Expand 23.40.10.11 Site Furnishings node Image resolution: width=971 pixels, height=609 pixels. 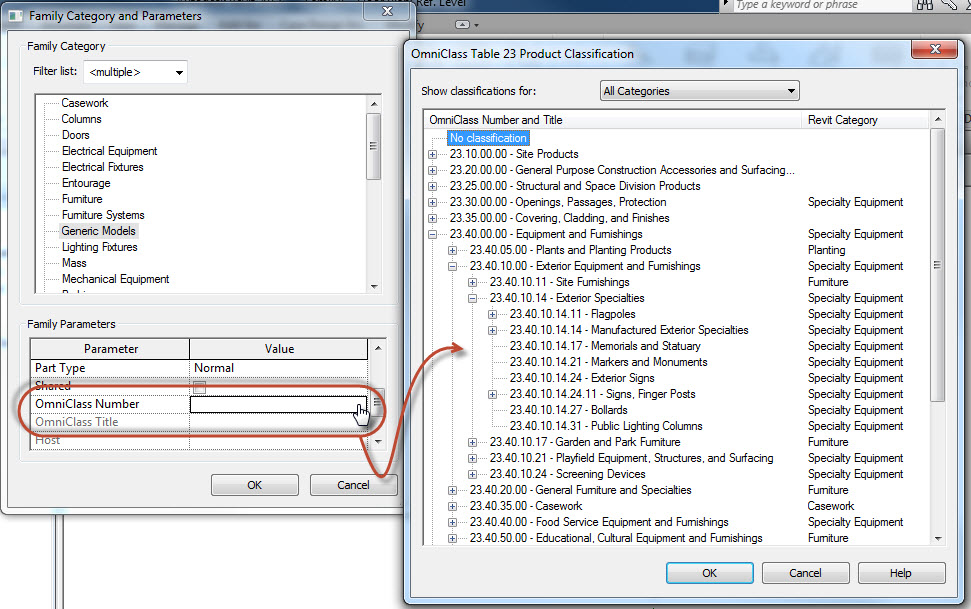tap(470, 282)
